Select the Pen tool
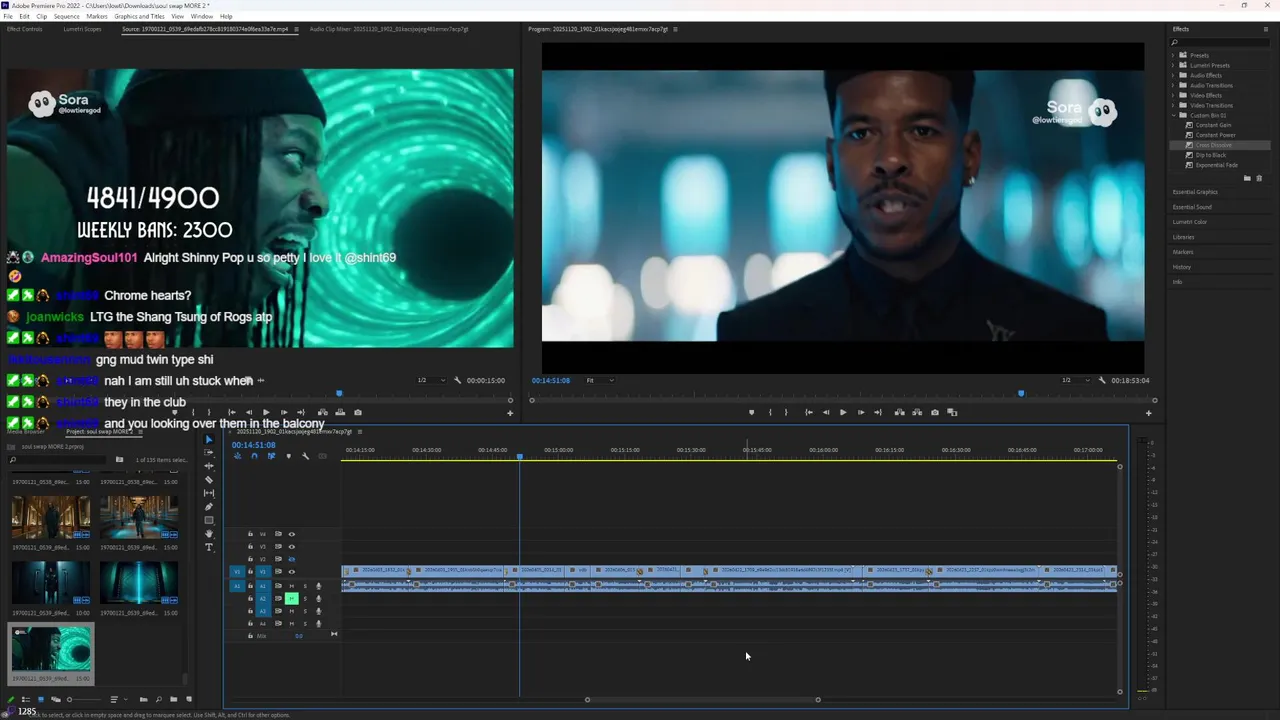Image resolution: width=1280 pixels, height=720 pixels. pyautogui.click(x=209, y=507)
